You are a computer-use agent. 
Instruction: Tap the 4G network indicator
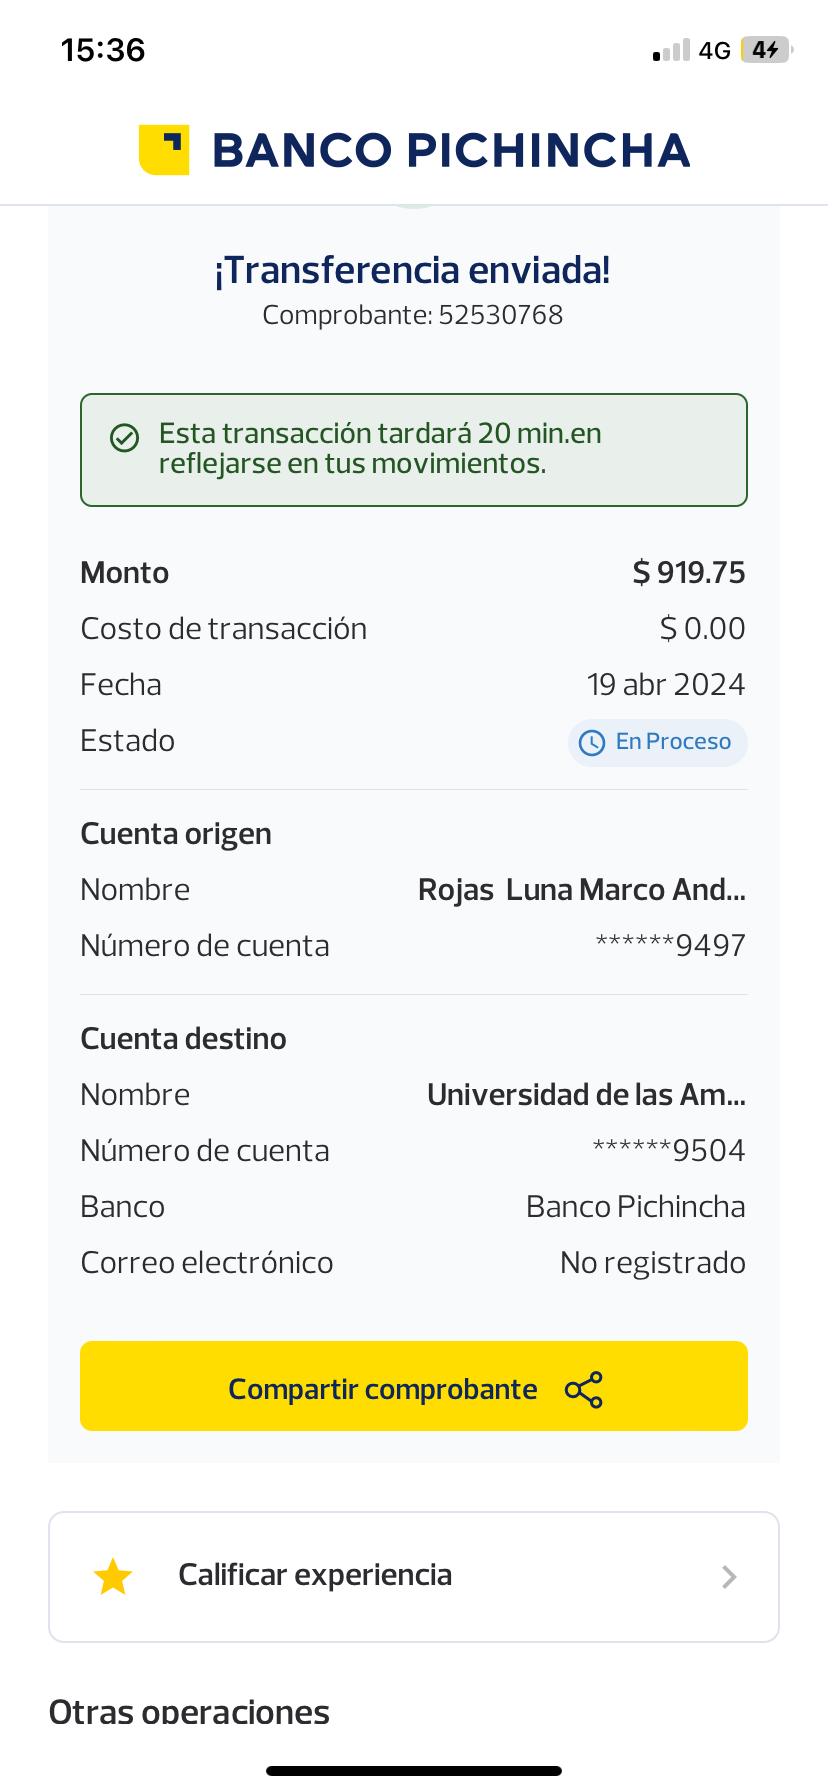[714, 51]
